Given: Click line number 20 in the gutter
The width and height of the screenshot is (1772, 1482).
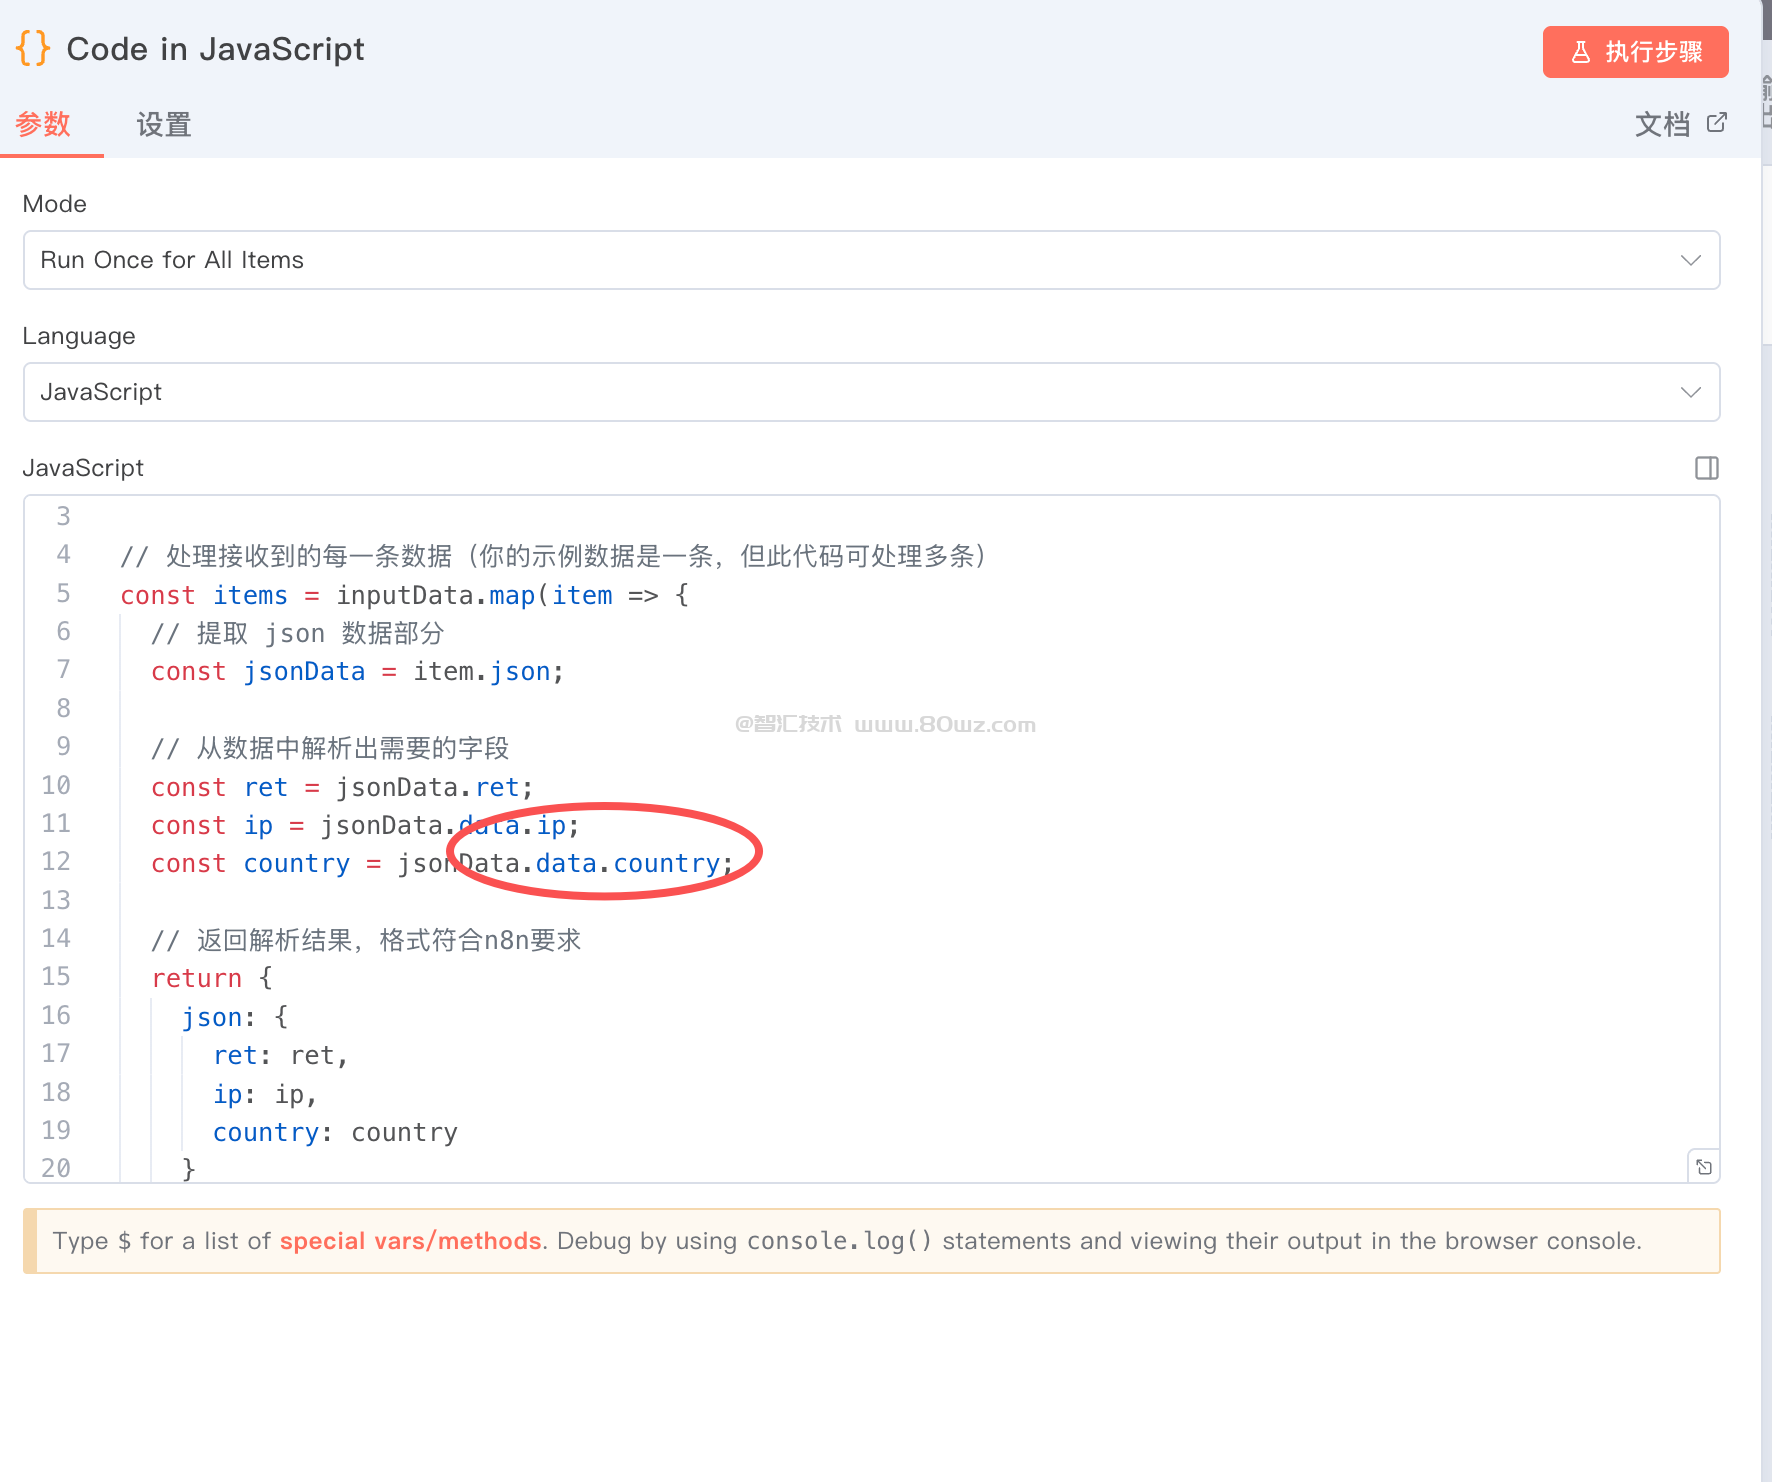Looking at the screenshot, I should [x=56, y=1168].
